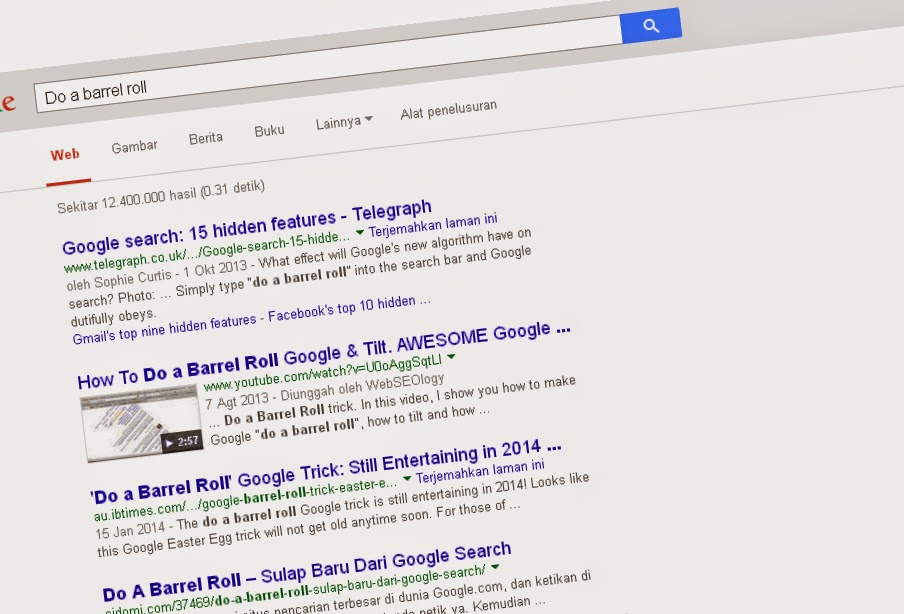Open "'Do a Barrel Roll' Google Trick: Still Entertaining" result
This screenshot has width=904, height=614.
[x=326, y=472]
